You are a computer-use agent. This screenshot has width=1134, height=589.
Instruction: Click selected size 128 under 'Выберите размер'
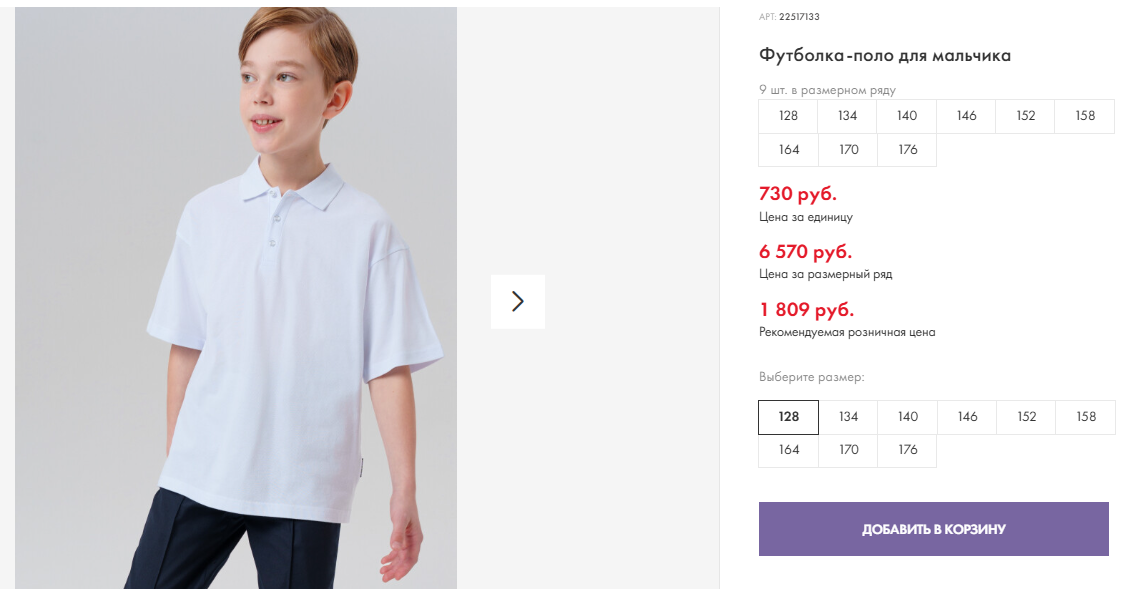point(789,417)
